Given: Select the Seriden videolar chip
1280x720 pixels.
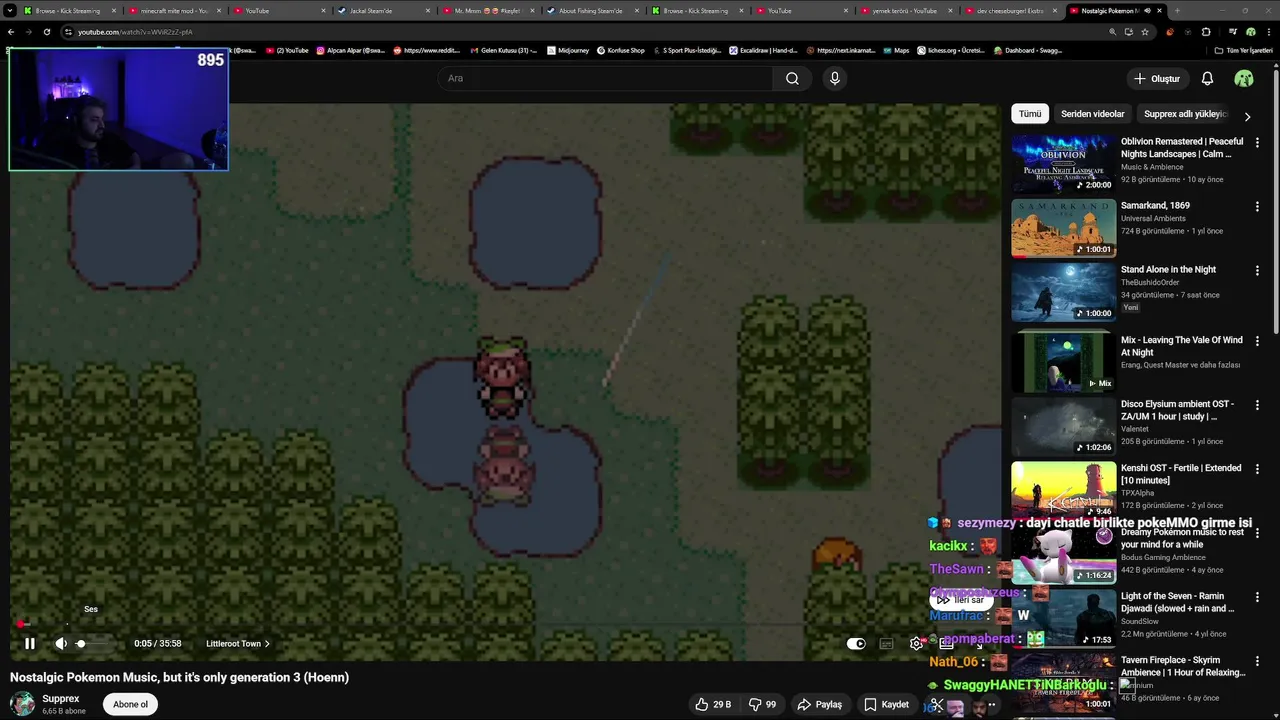Looking at the screenshot, I should [1093, 114].
